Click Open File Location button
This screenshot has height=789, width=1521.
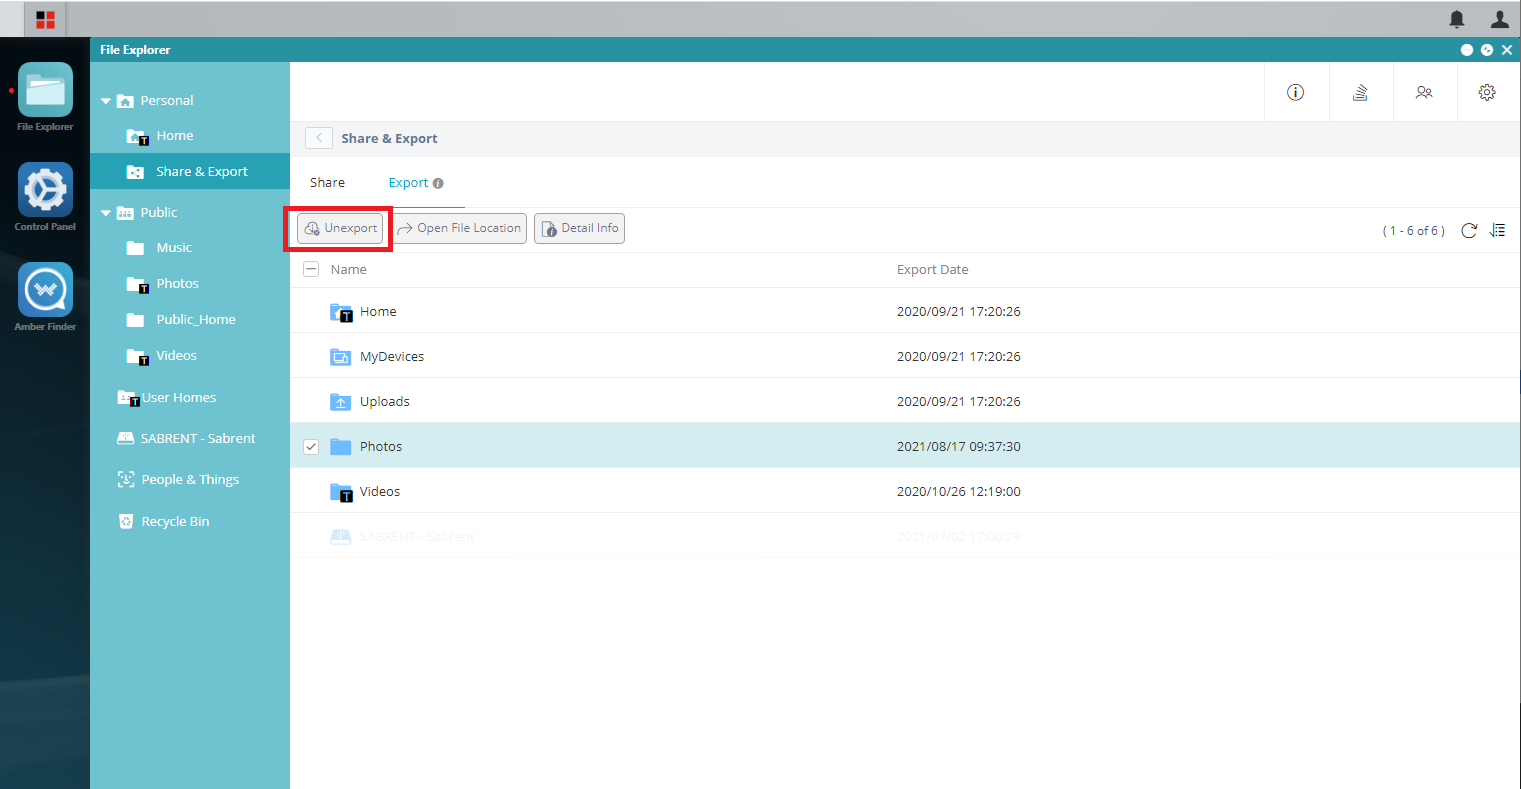(459, 228)
